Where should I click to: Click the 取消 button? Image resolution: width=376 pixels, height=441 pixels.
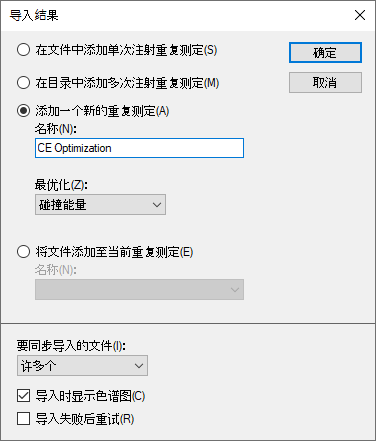[325, 82]
